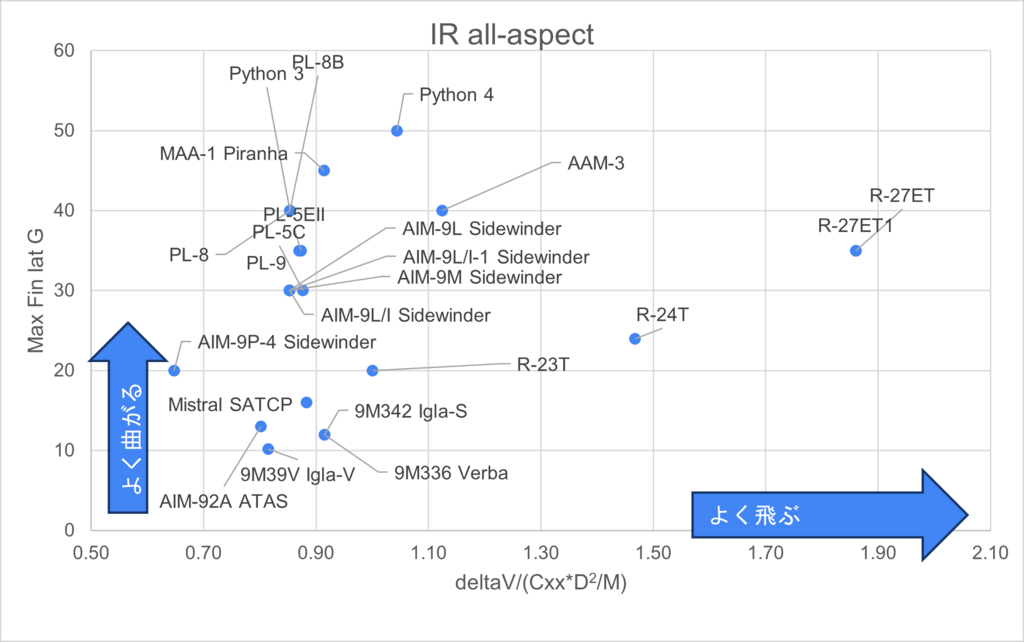Click the 'AIM-9M Sidewinder' label text
The height and width of the screenshot is (642, 1024).
click(x=479, y=277)
